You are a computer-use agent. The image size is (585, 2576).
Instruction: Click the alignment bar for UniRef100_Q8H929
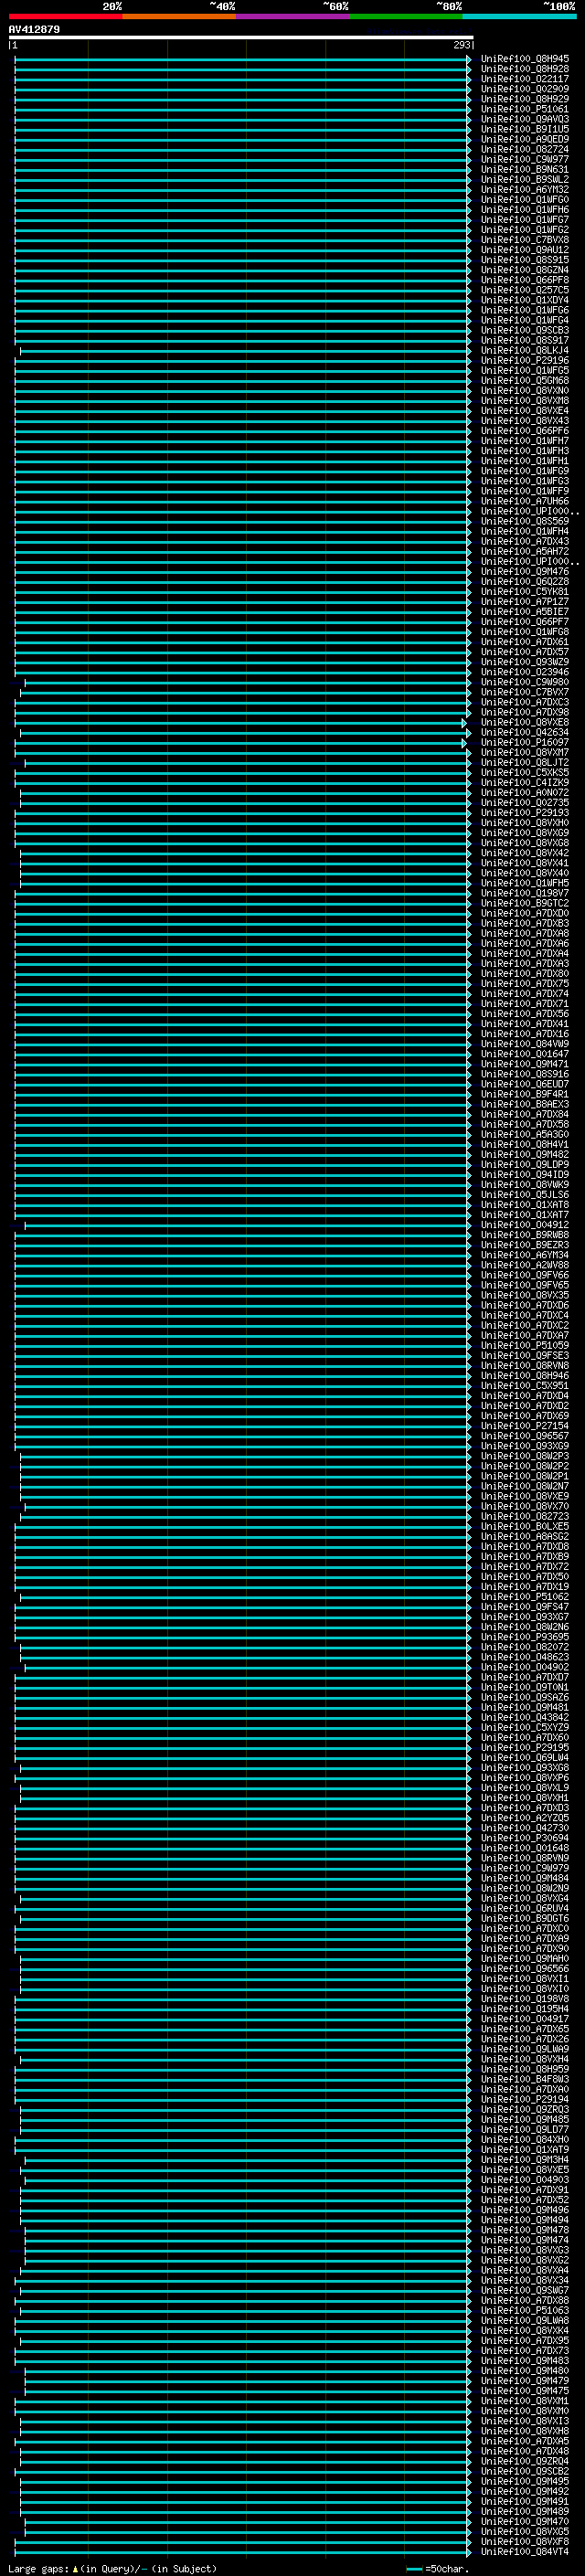(242, 99)
